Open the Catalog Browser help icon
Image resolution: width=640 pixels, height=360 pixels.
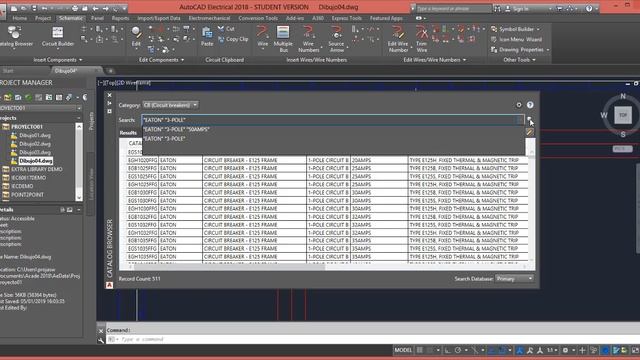(530, 105)
